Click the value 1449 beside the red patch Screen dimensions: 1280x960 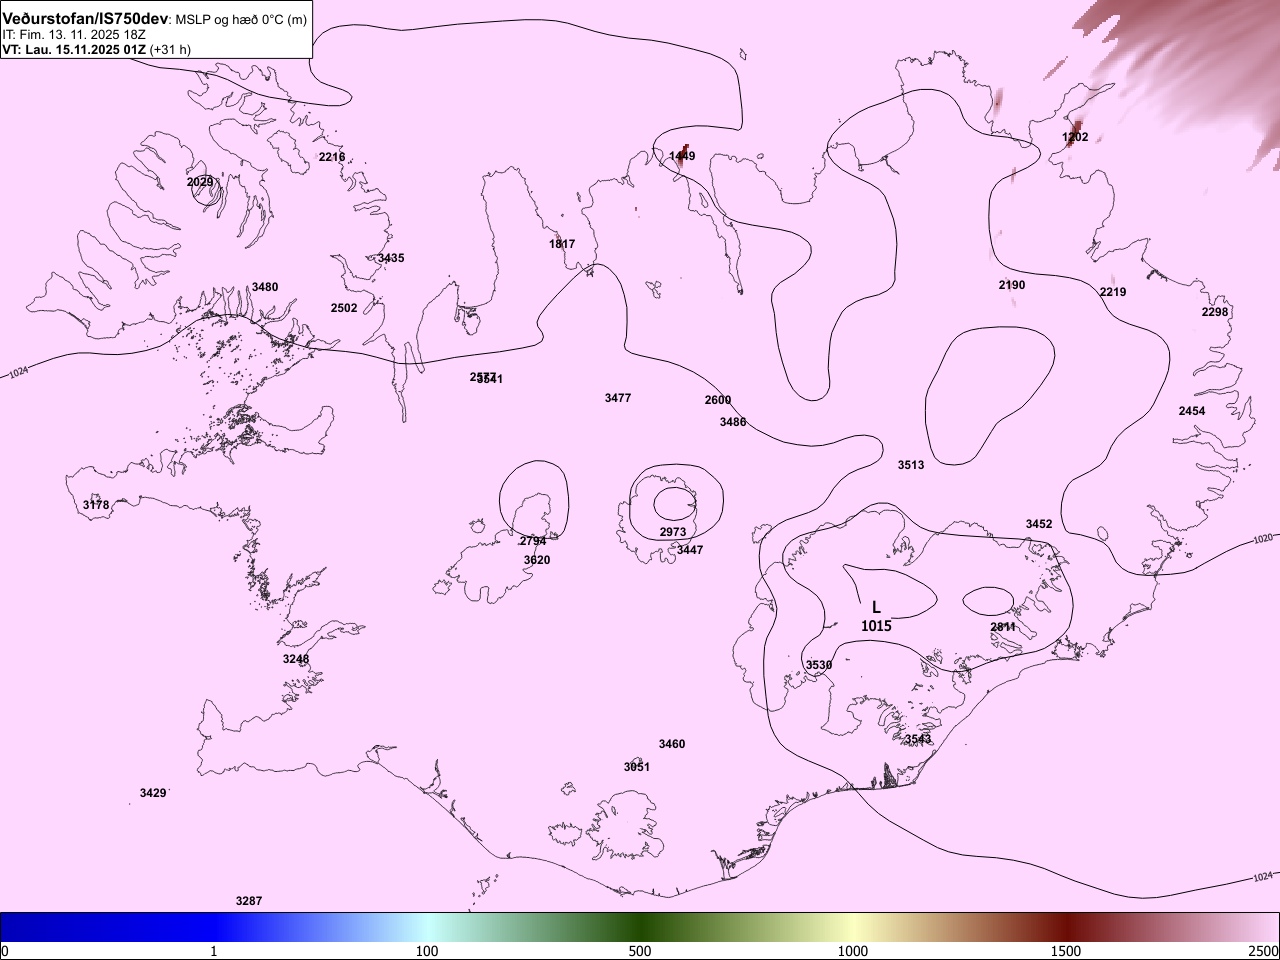coord(682,156)
